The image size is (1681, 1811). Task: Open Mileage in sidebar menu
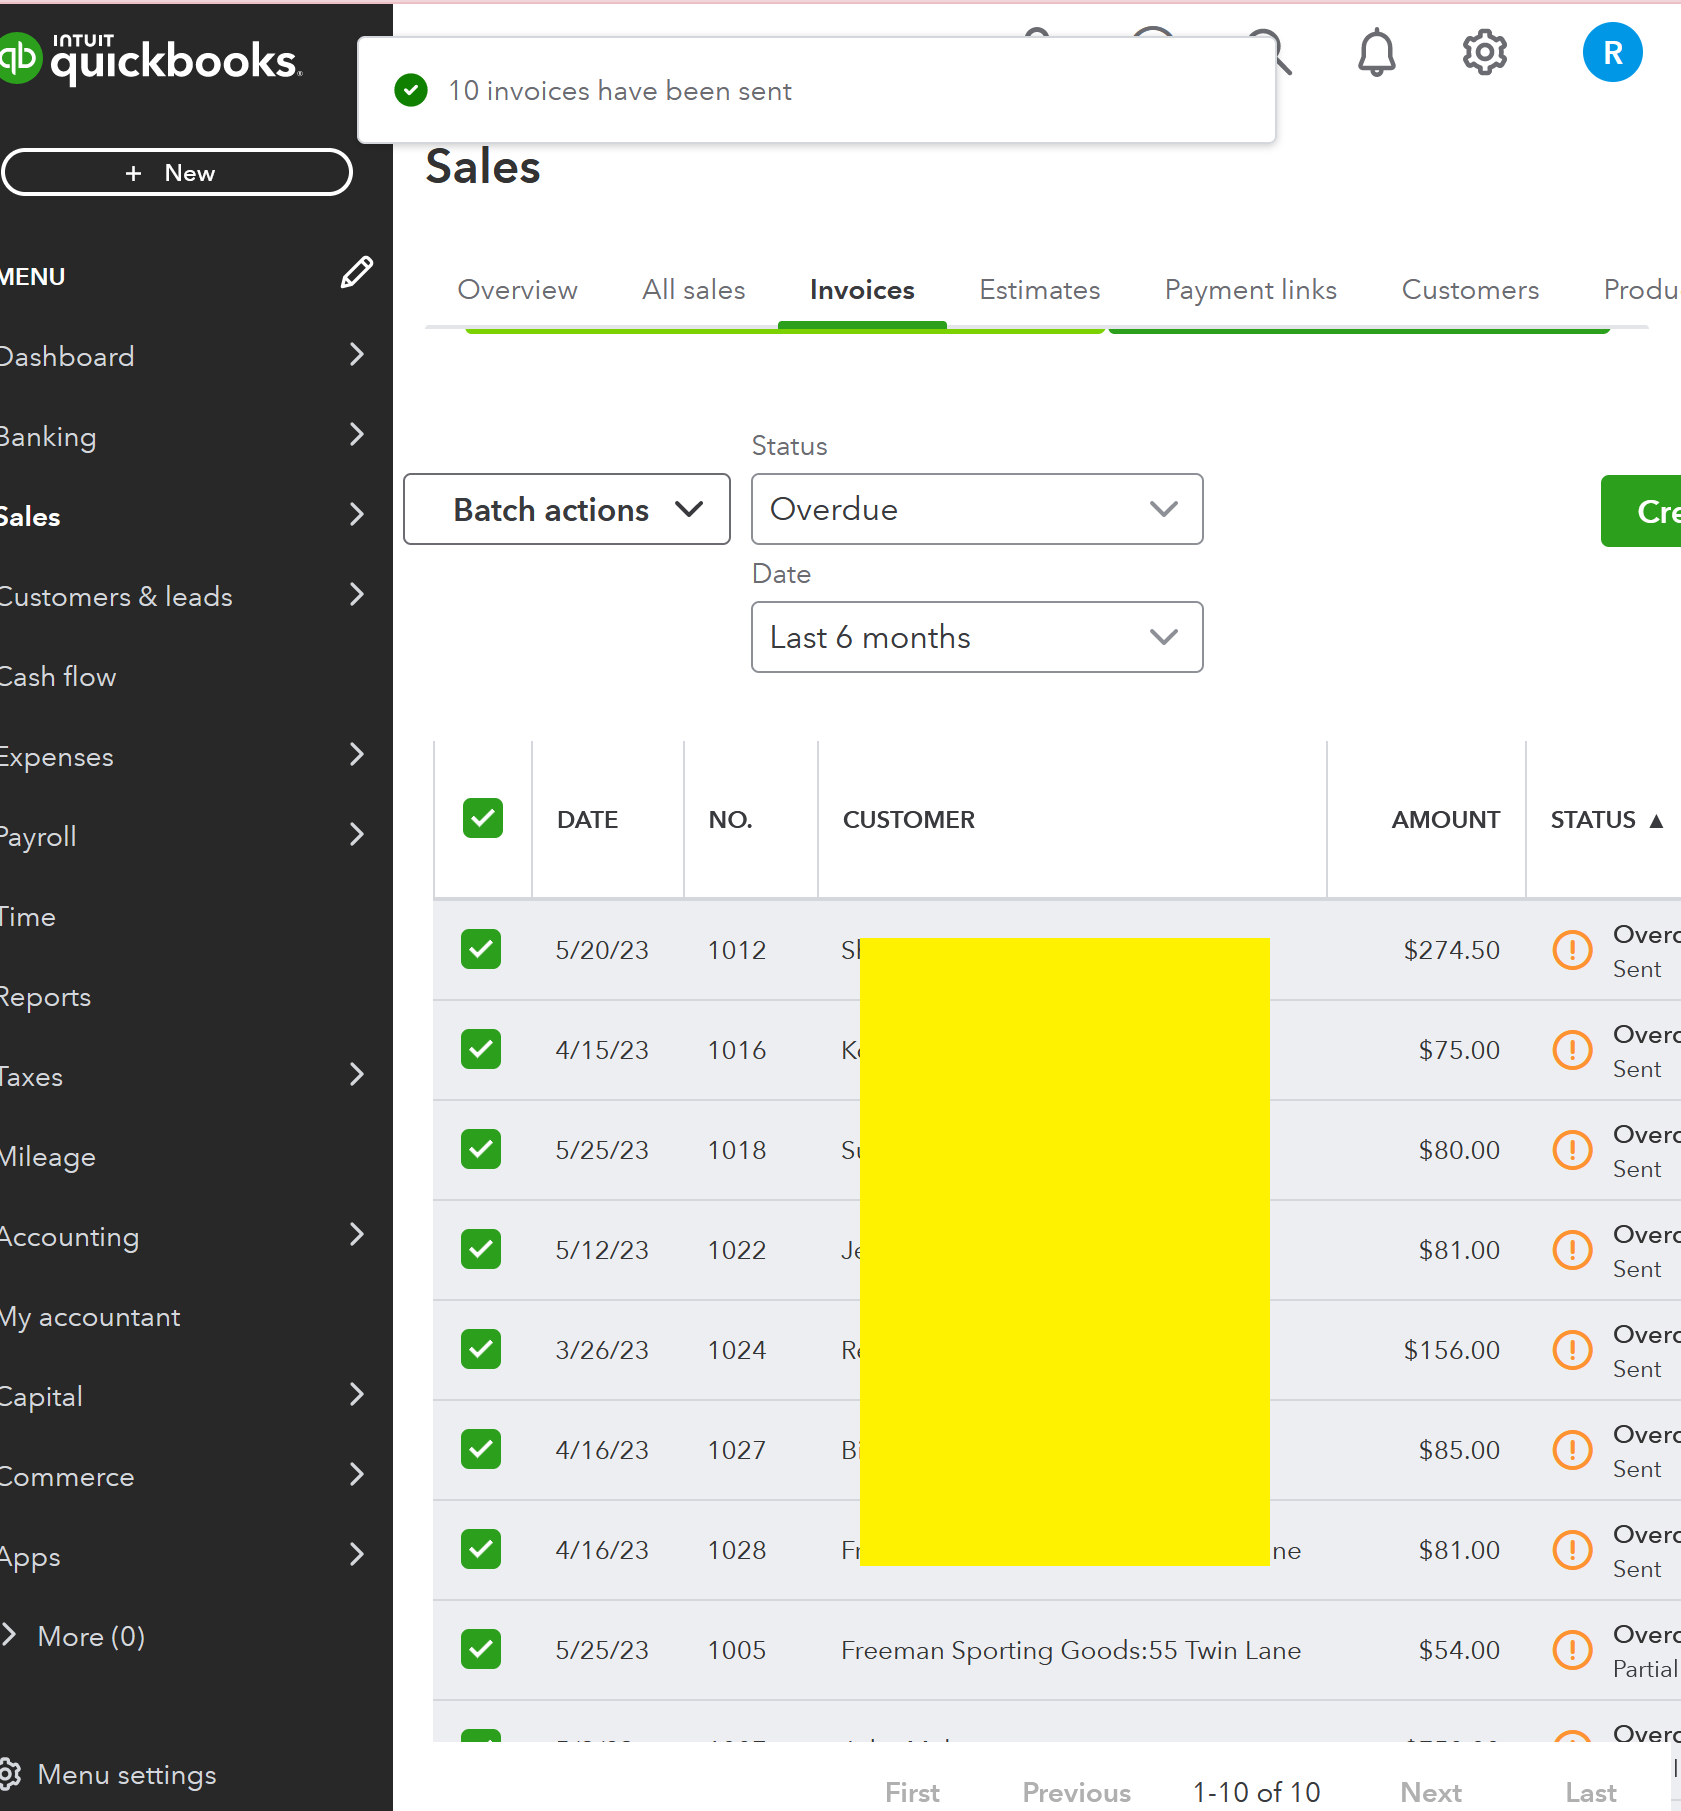click(48, 1157)
